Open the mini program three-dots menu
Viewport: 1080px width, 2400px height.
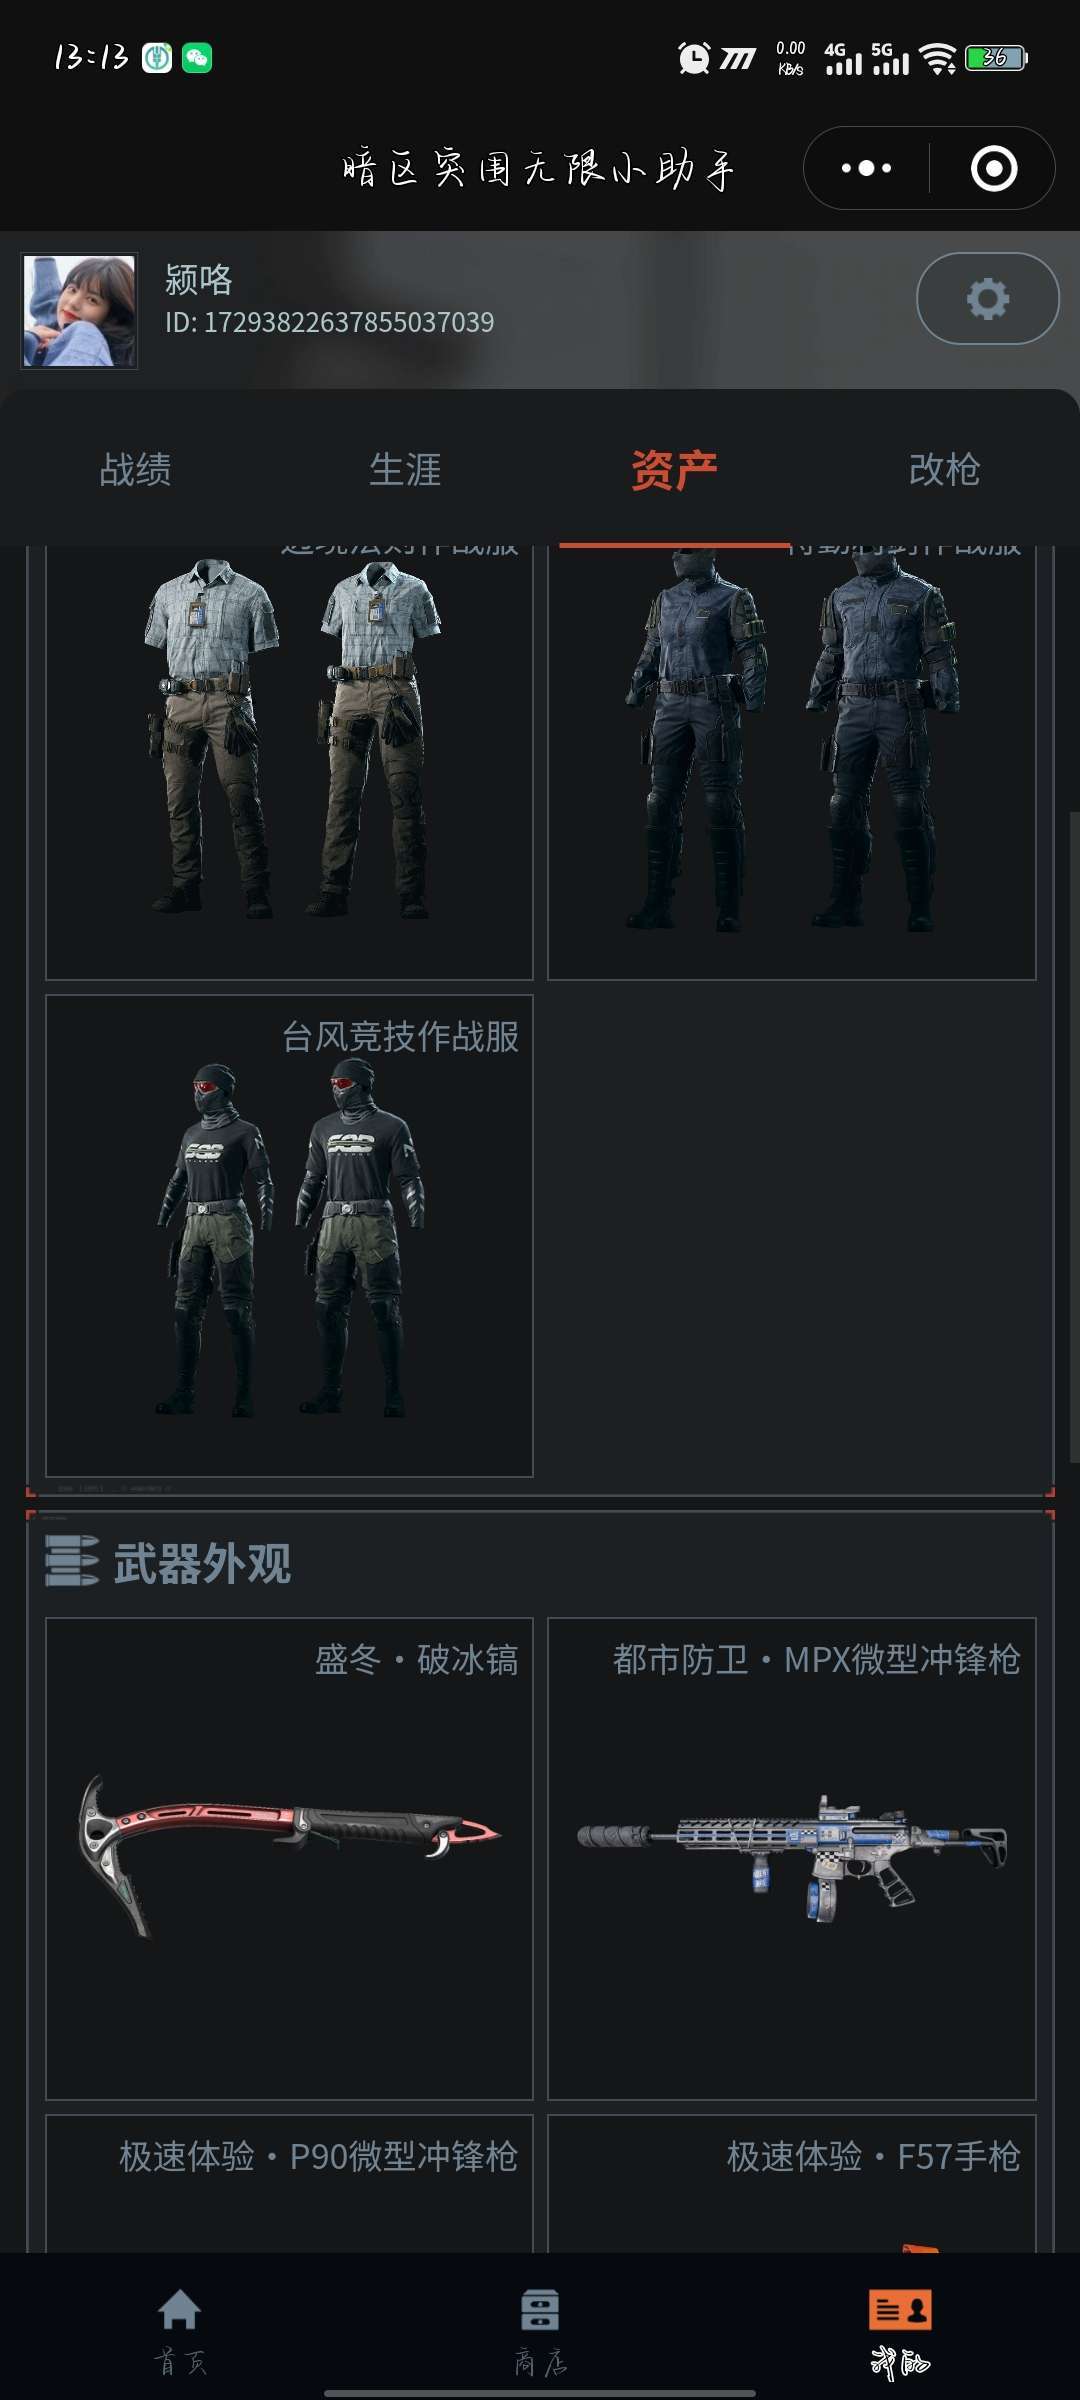point(866,168)
